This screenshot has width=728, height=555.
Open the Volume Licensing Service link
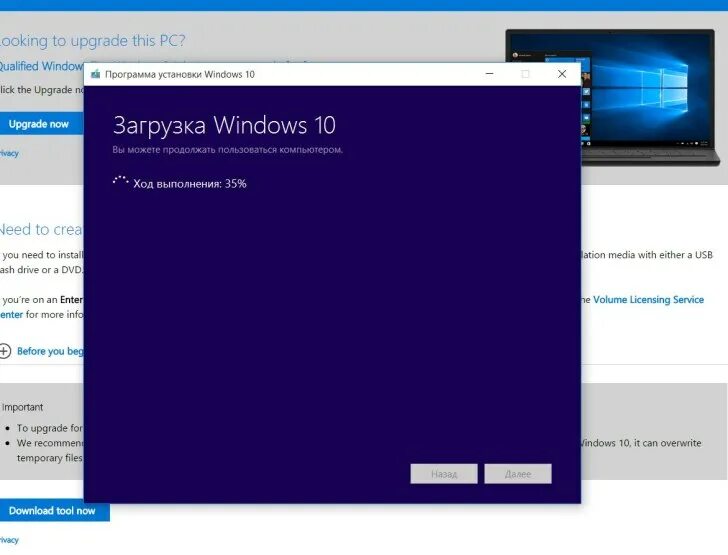click(648, 300)
